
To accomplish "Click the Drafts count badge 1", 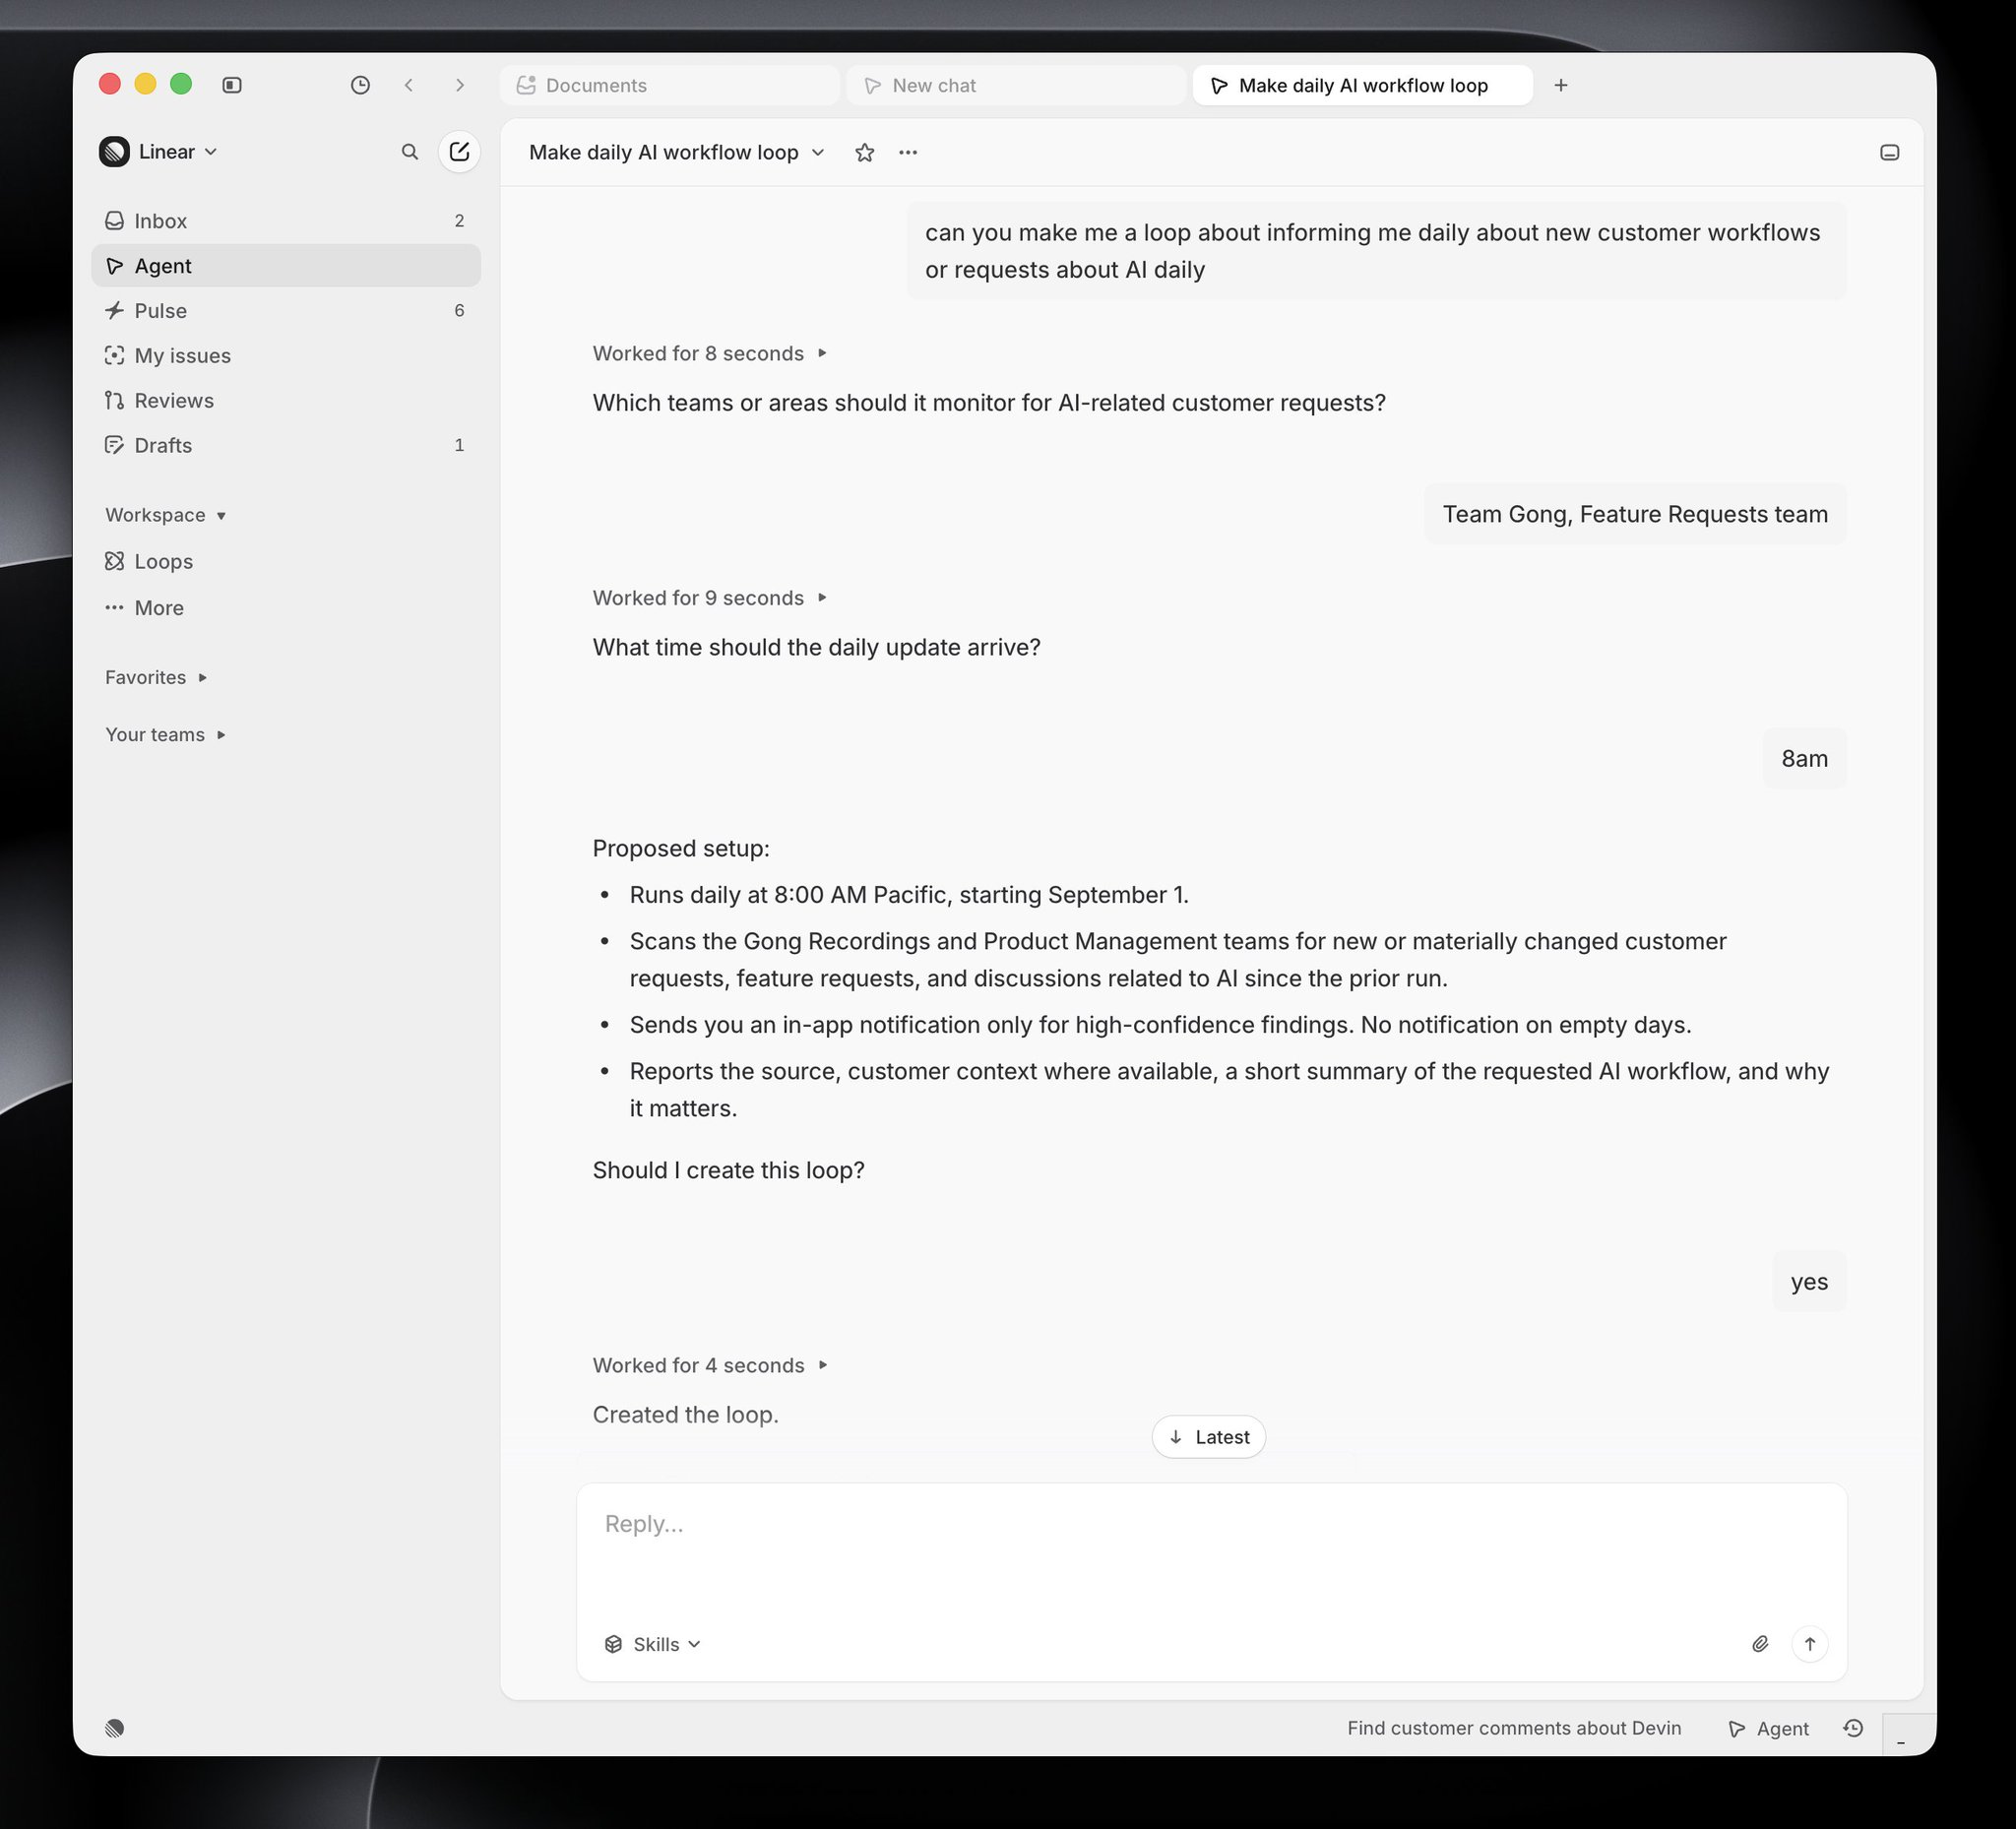I will (460, 446).
